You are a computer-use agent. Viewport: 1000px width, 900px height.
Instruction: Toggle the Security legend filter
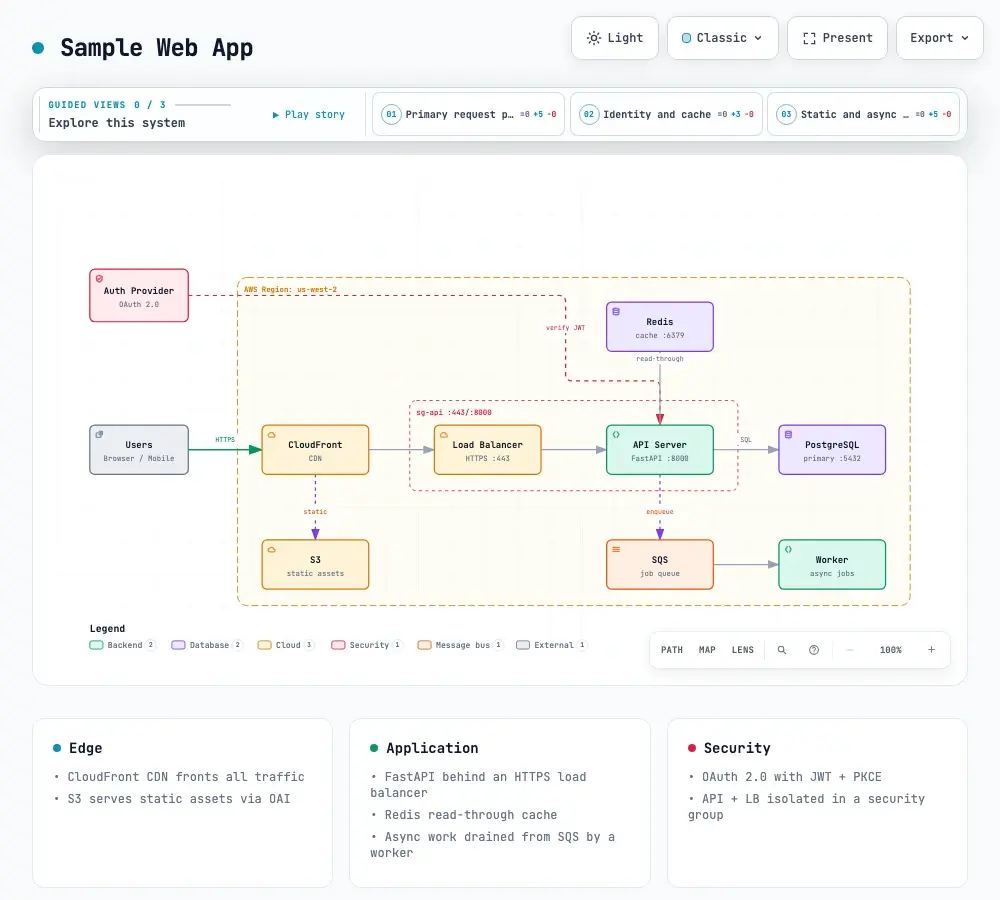[x=367, y=645]
